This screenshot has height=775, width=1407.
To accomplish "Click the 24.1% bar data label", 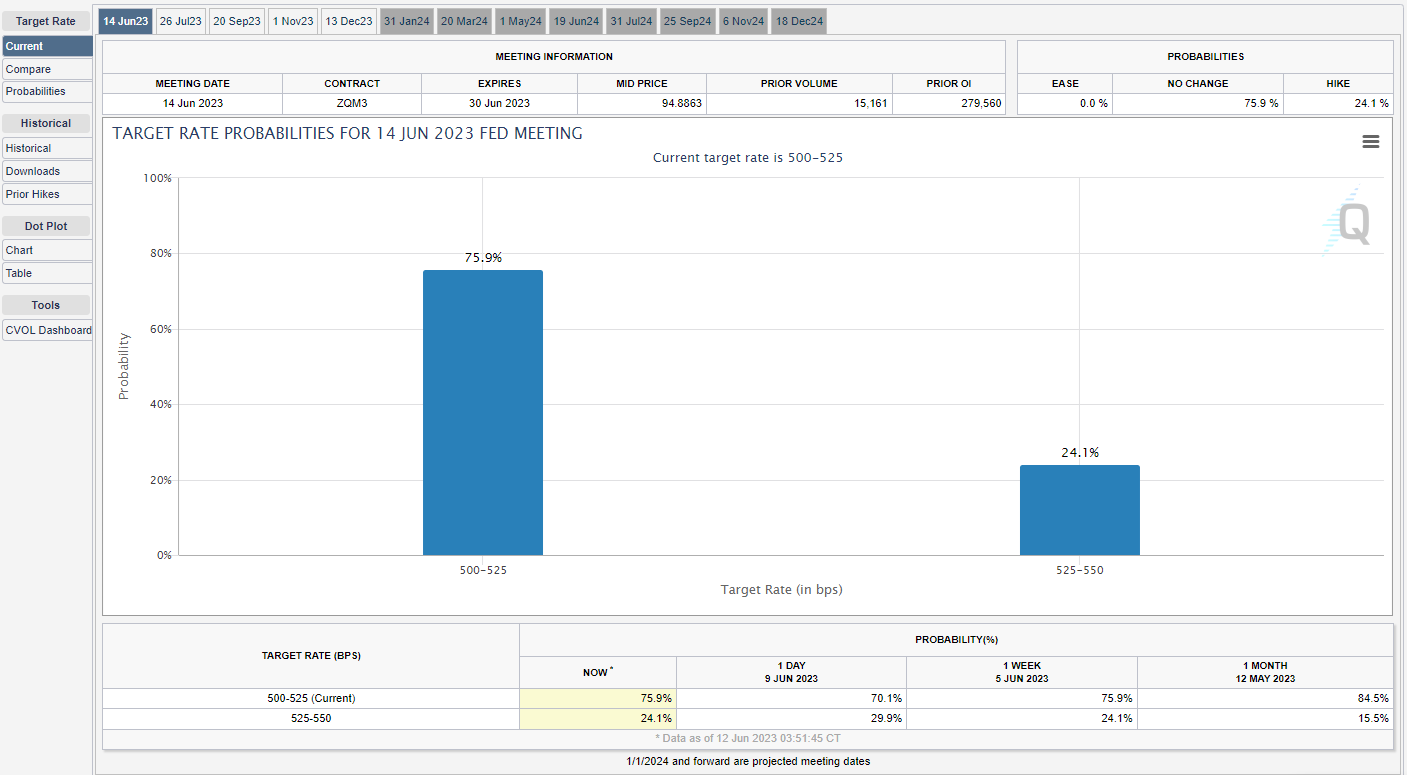I will [1080, 453].
